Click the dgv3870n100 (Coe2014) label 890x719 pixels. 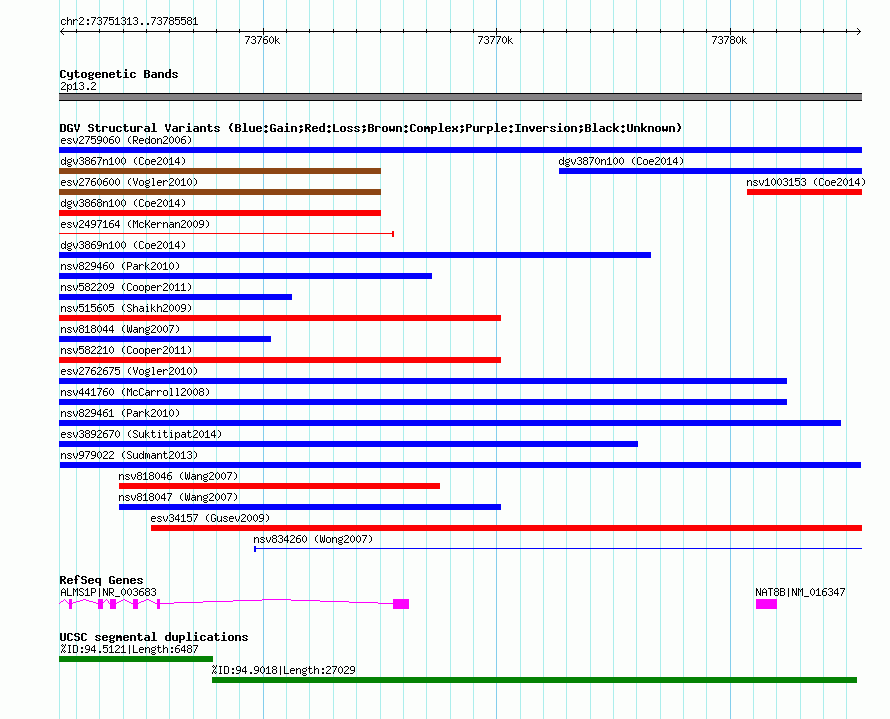tap(621, 161)
